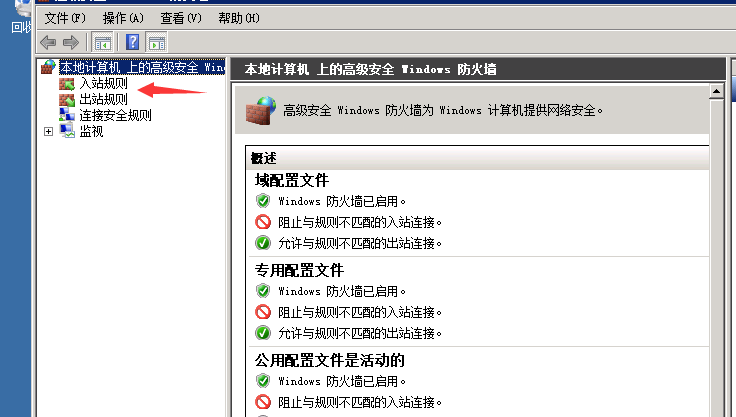Image resolution: width=736 pixels, height=417 pixels.
Task: Click 允许与规则不匹配的出站连接 under 域配置文件
Action: coord(360,243)
